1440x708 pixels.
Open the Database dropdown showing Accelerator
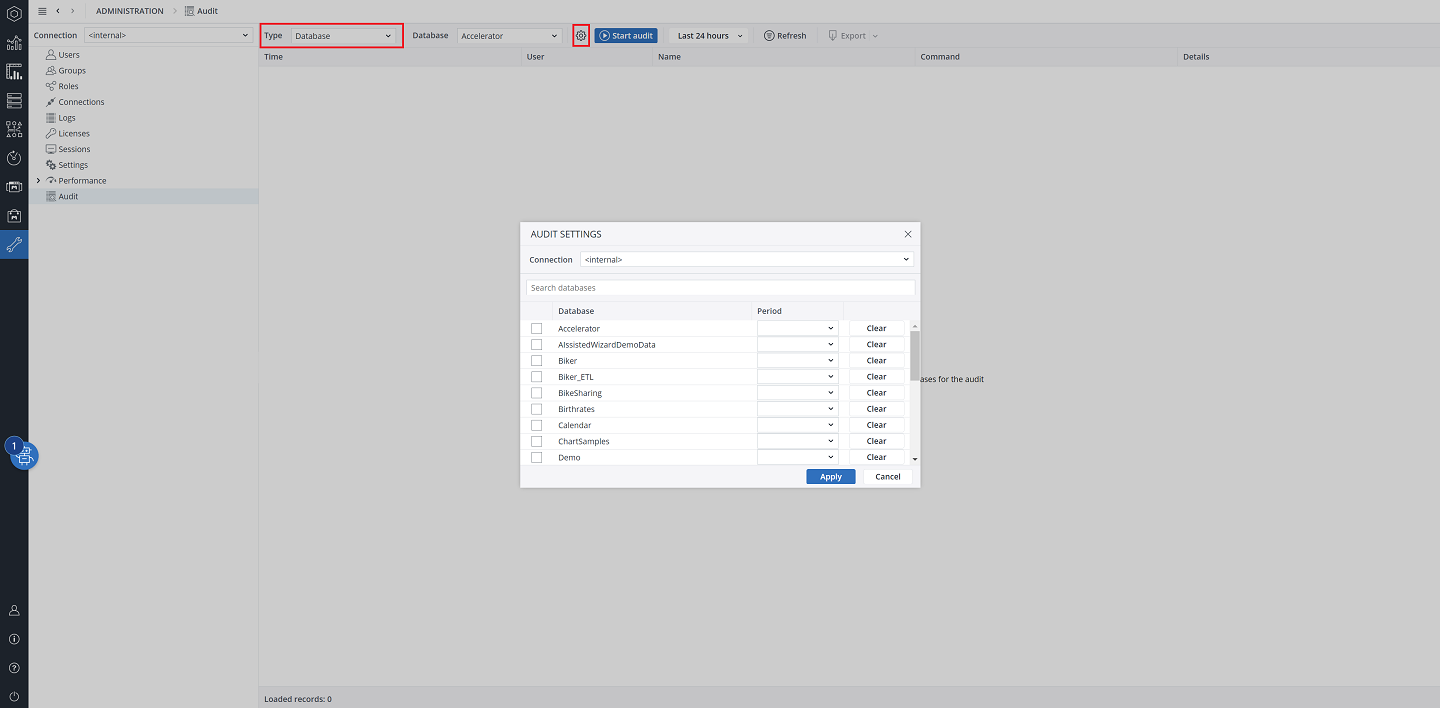click(x=510, y=36)
